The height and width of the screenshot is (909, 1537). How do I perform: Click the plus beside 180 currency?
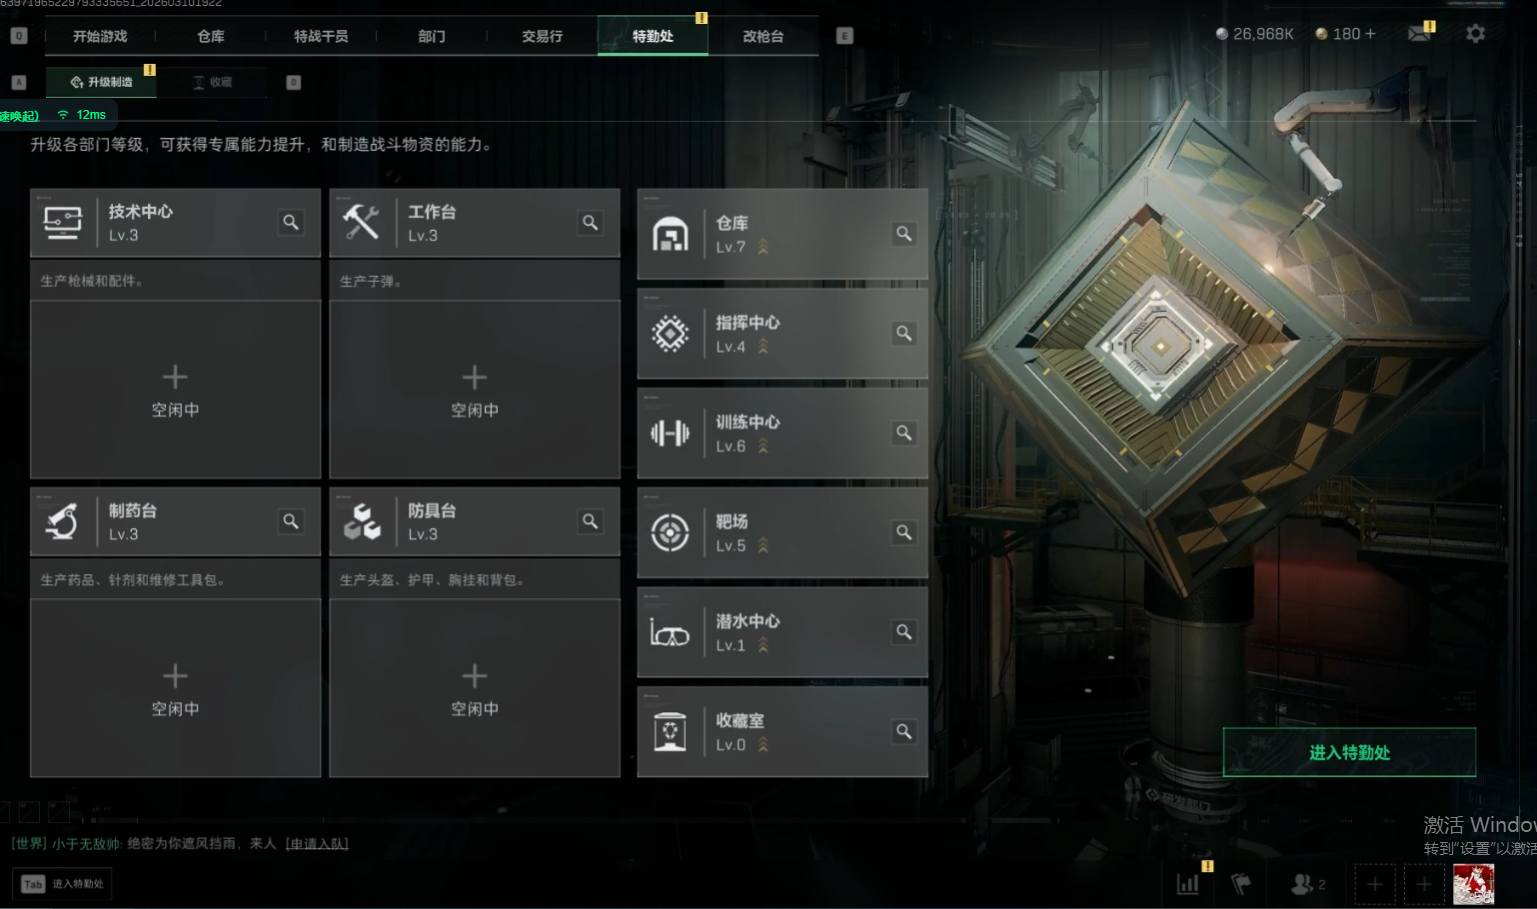click(1370, 34)
